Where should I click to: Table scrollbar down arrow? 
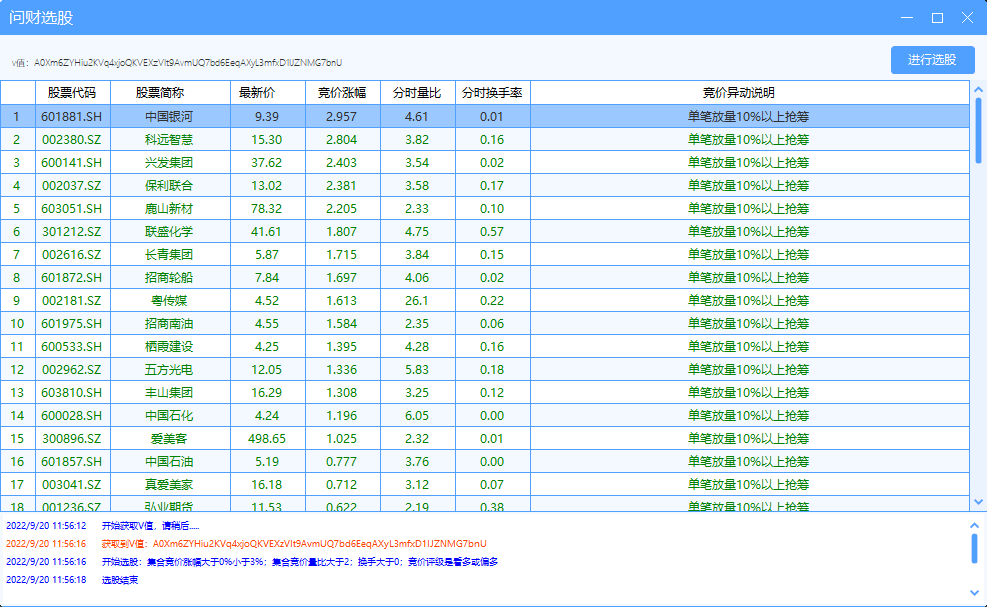click(978, 502)
